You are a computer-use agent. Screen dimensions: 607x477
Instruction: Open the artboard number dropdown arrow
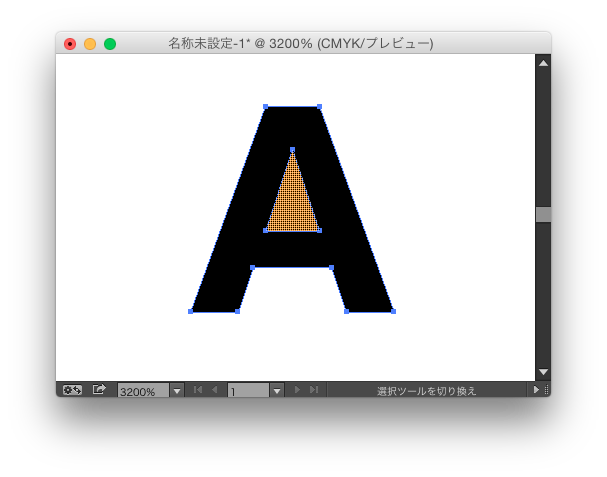pyautogui.click(x=277, y=391)
